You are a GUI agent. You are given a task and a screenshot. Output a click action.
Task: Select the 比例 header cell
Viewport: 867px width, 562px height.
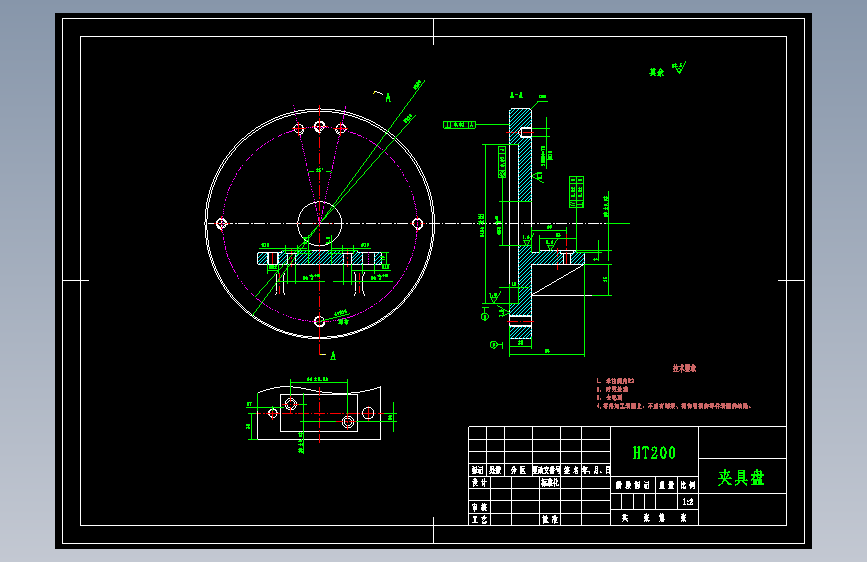688,485
